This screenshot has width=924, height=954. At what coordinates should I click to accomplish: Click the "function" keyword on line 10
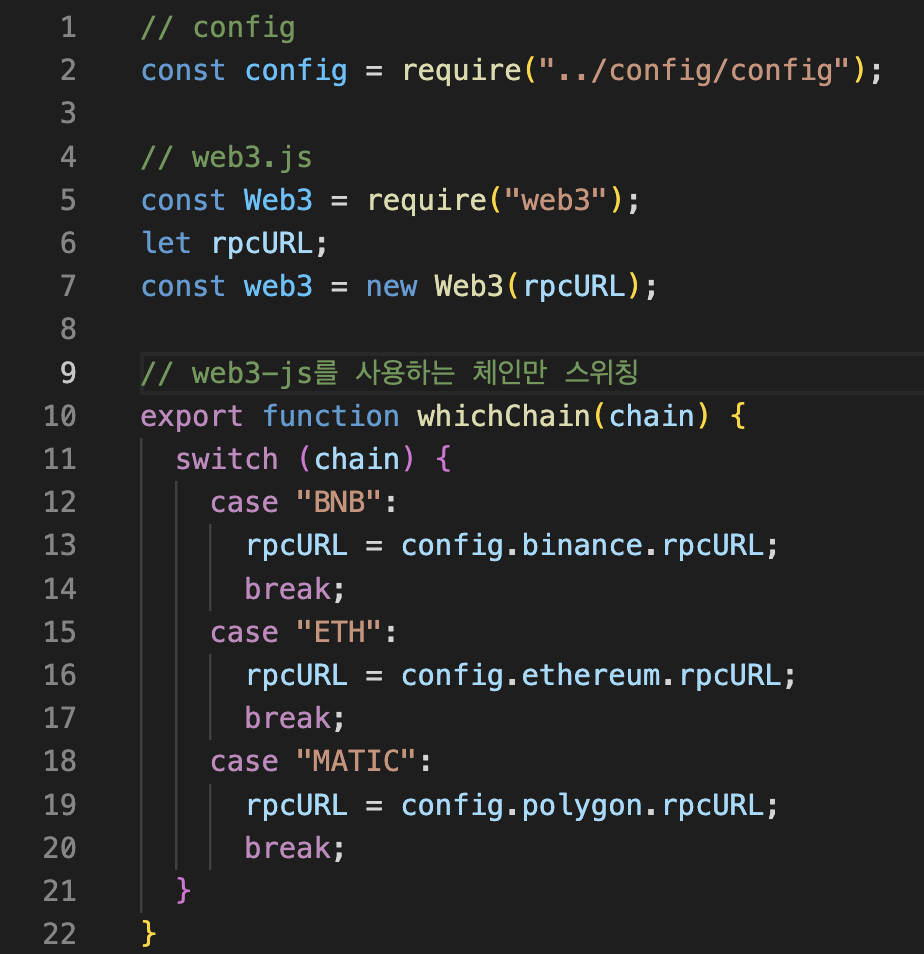[x=331, y=417]
